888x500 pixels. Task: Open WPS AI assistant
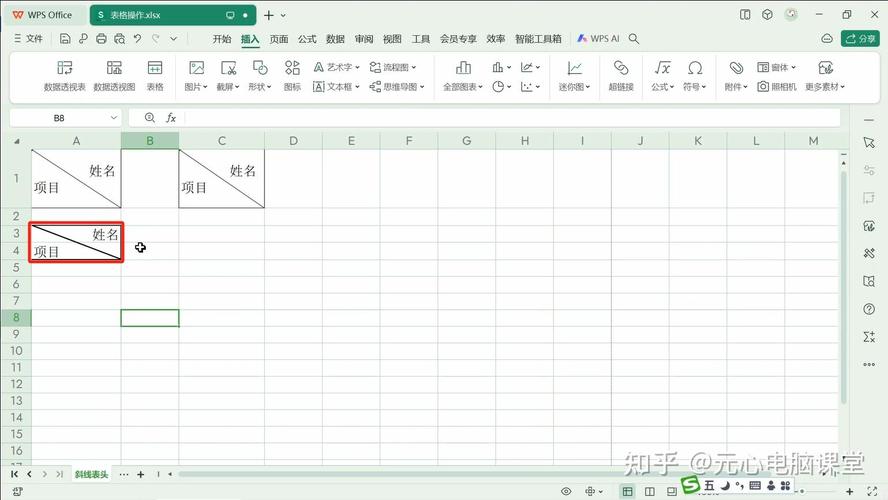tap(598, 39)
